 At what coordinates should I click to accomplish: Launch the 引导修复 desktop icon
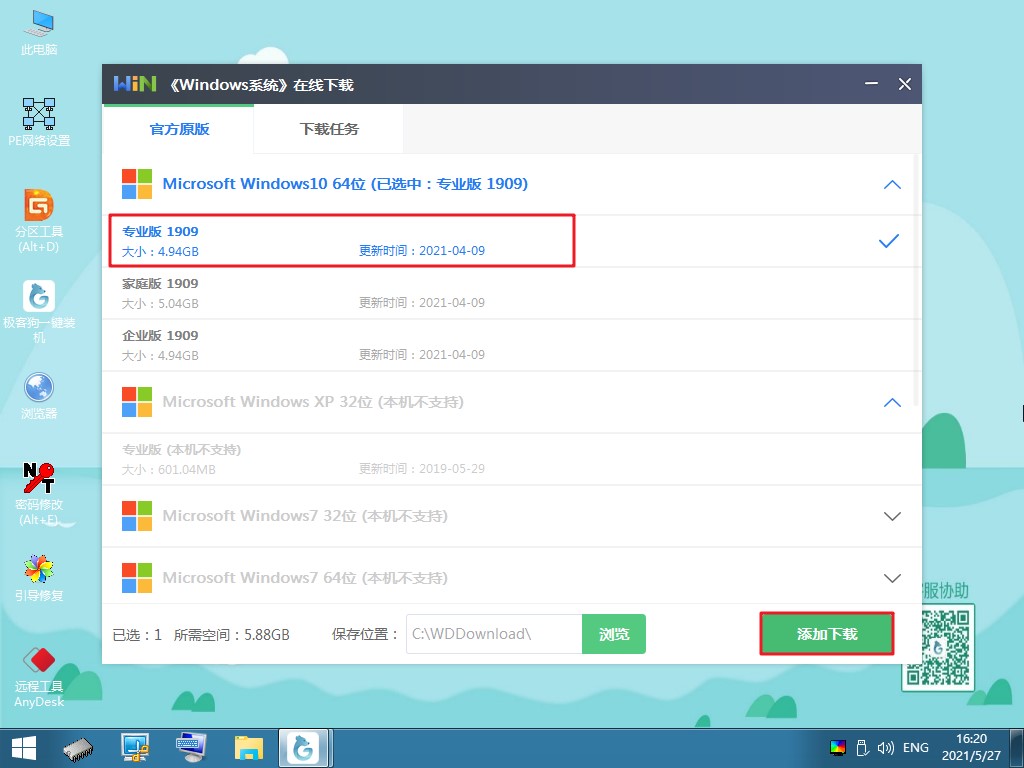39,577
